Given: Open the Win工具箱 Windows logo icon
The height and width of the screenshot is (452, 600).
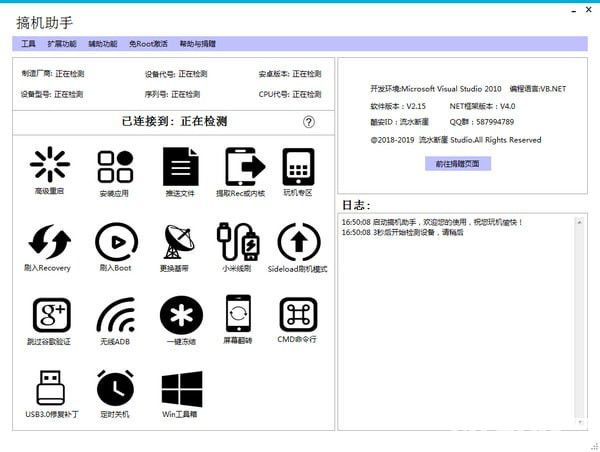Looking at the screenshot, I should coord(182,389).
